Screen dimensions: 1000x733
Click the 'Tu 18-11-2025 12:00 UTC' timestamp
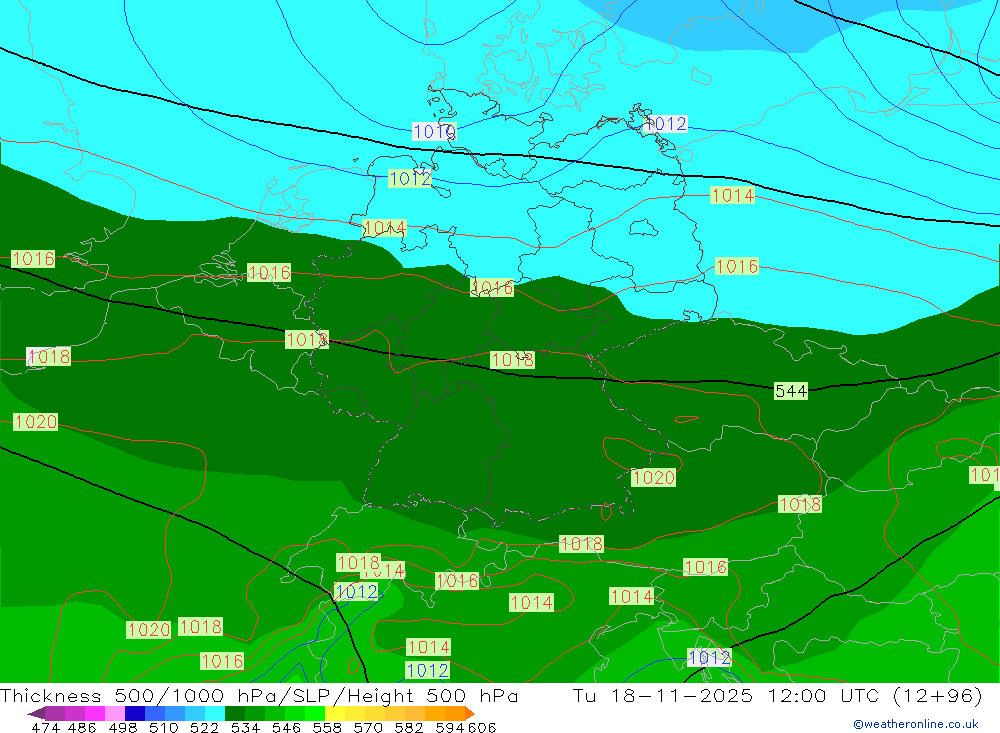point(726,695)
